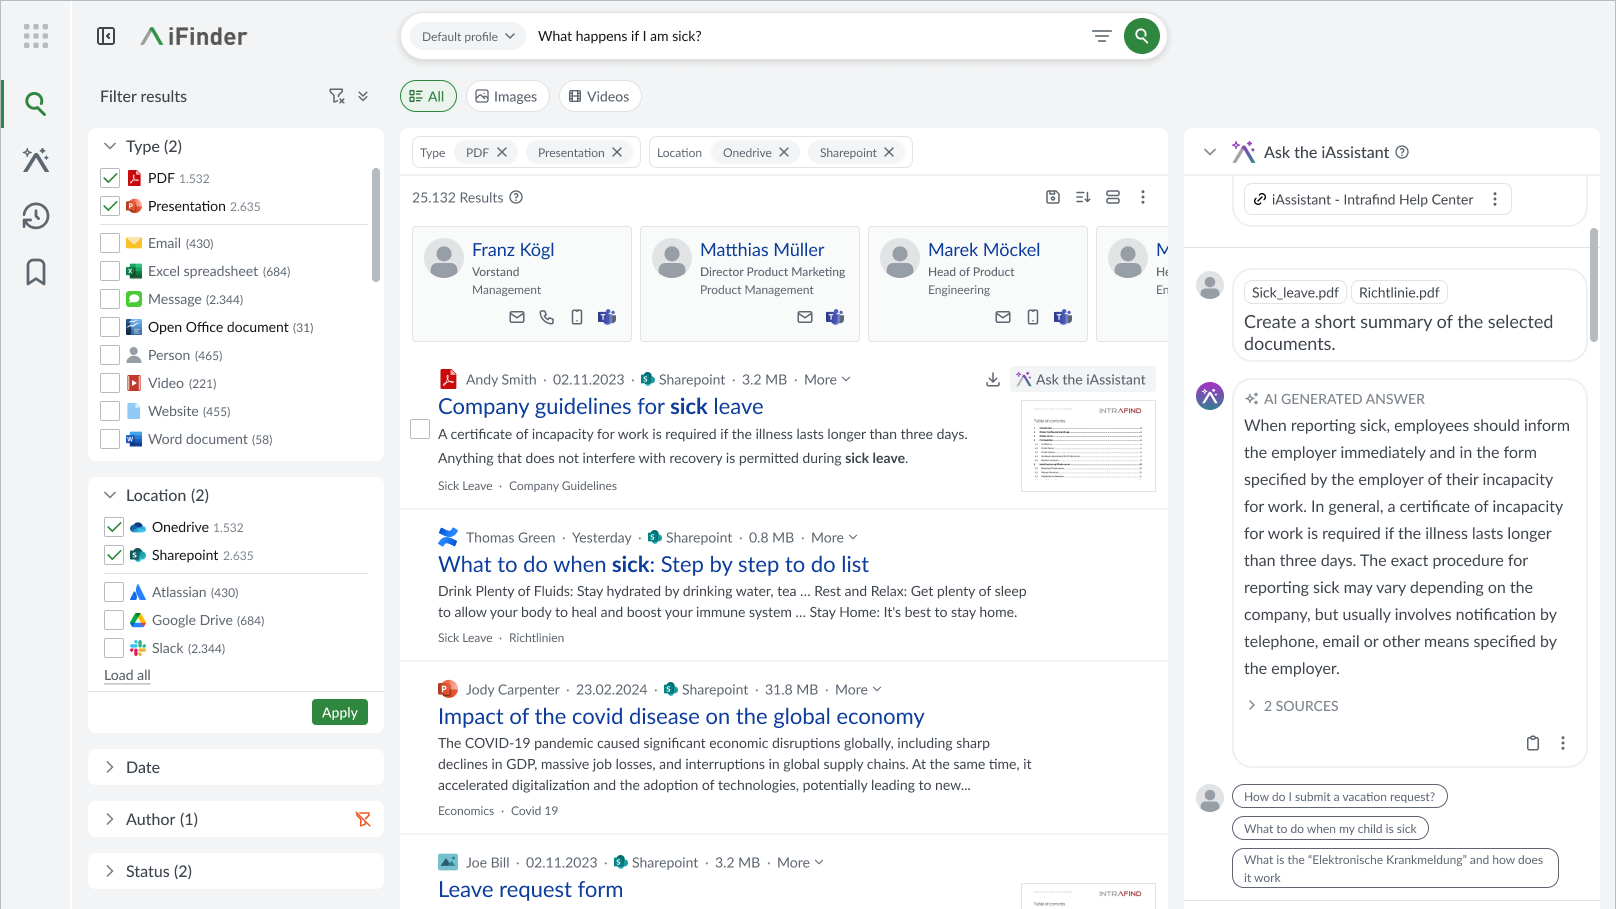The height and width of the screenshot is (909, 1616).
Task: Open the apps grid menu
Action: click(x=36, y=36)
